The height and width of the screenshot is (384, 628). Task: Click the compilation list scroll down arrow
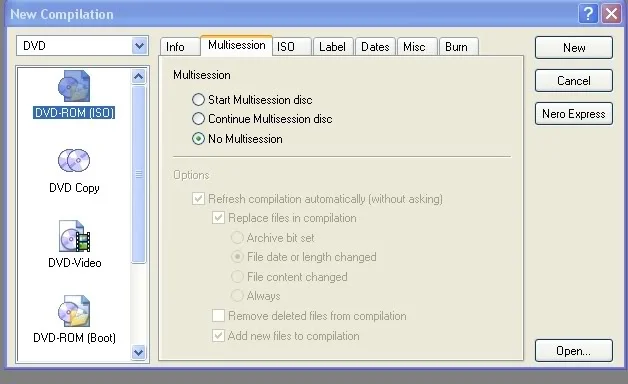click(x=139, y=352)
